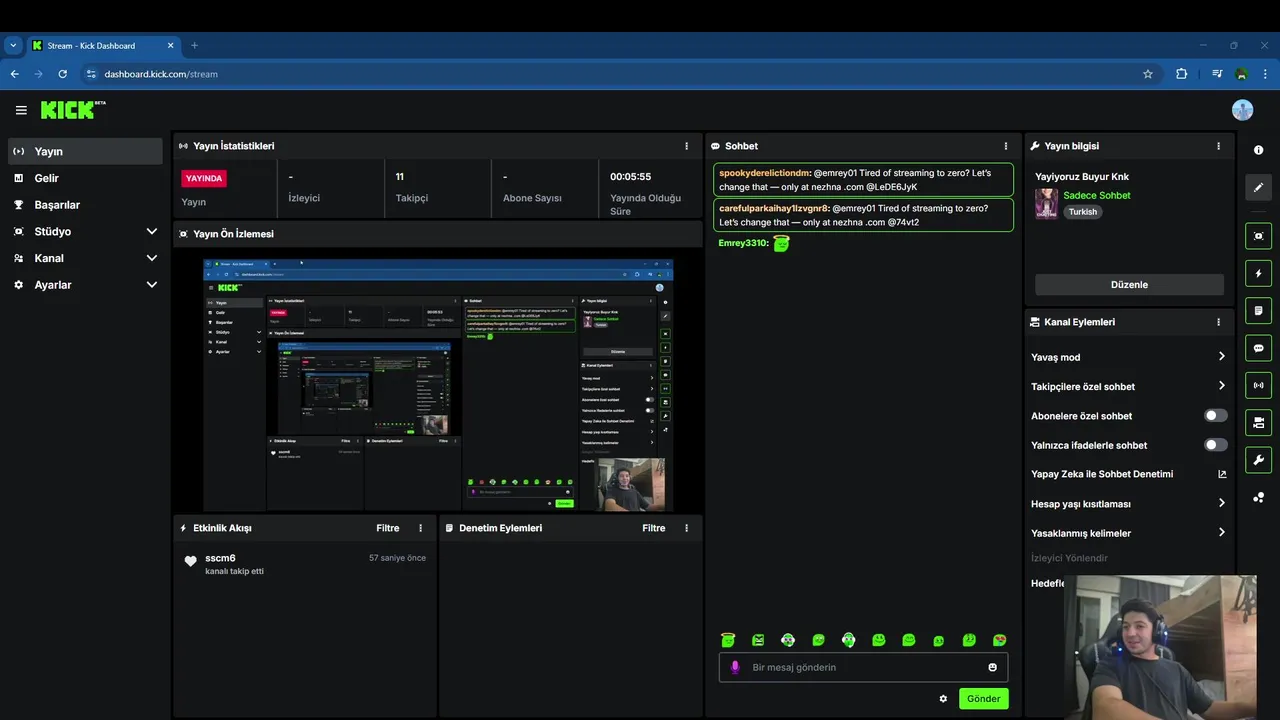
Task: Open Chrome tab search dropdown
Action: pos(13,46)
